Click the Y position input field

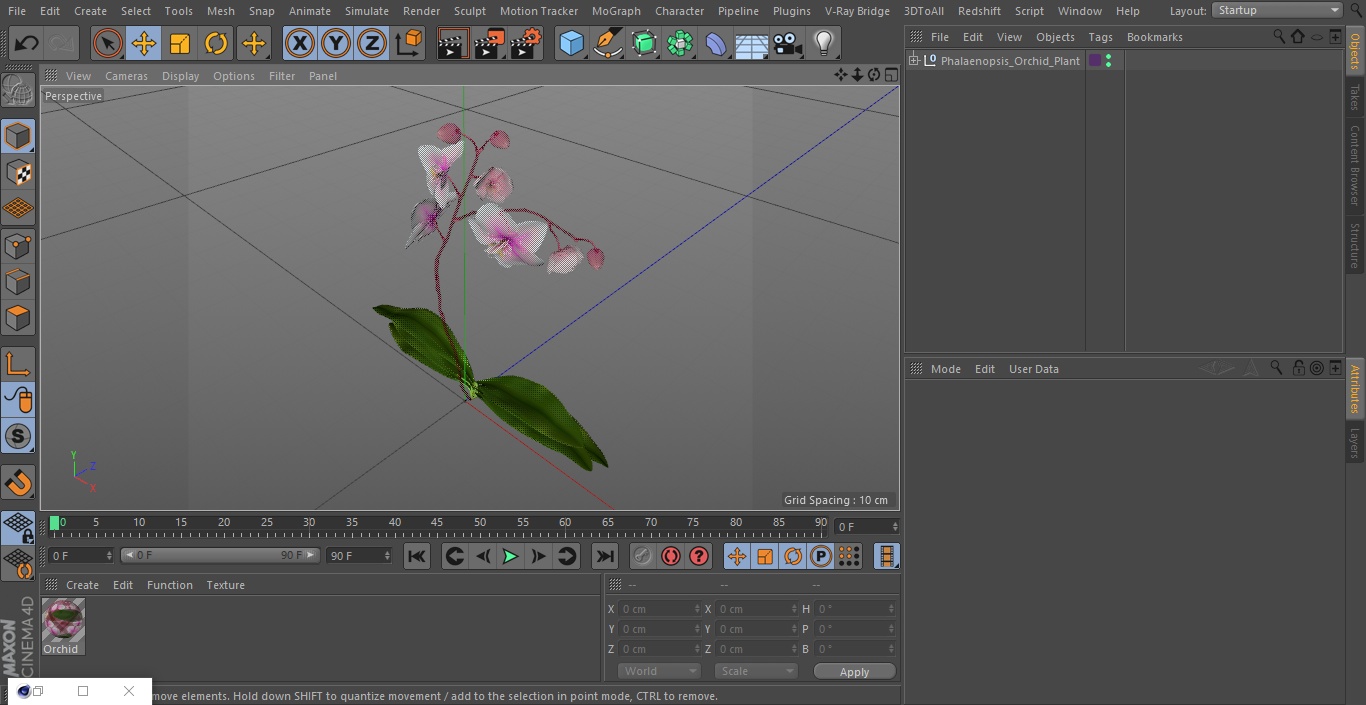pos(659,629)
